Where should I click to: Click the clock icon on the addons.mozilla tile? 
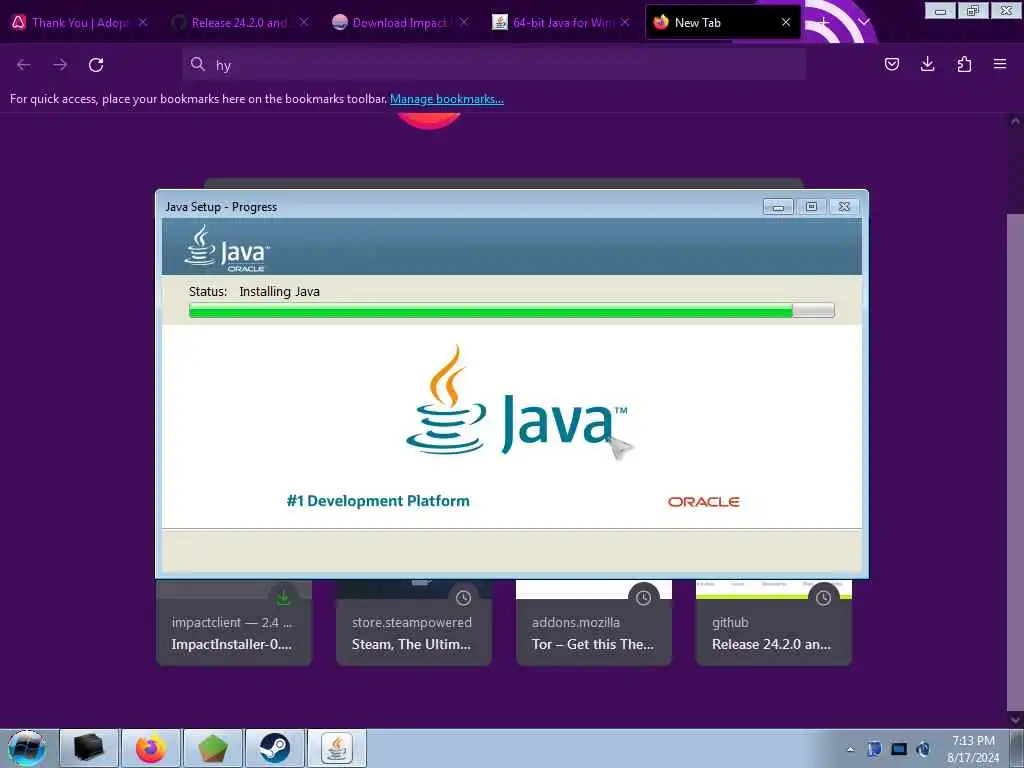[643, 598]
